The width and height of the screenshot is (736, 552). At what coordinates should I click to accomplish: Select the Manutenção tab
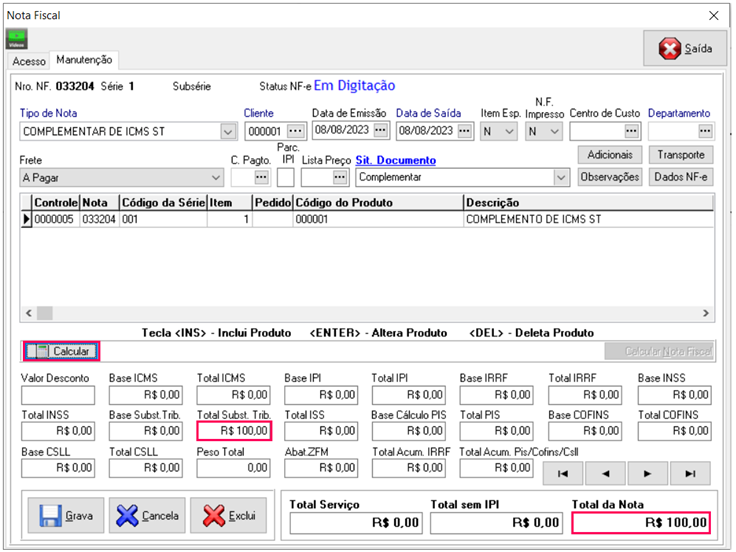click(x=85, y=61)
